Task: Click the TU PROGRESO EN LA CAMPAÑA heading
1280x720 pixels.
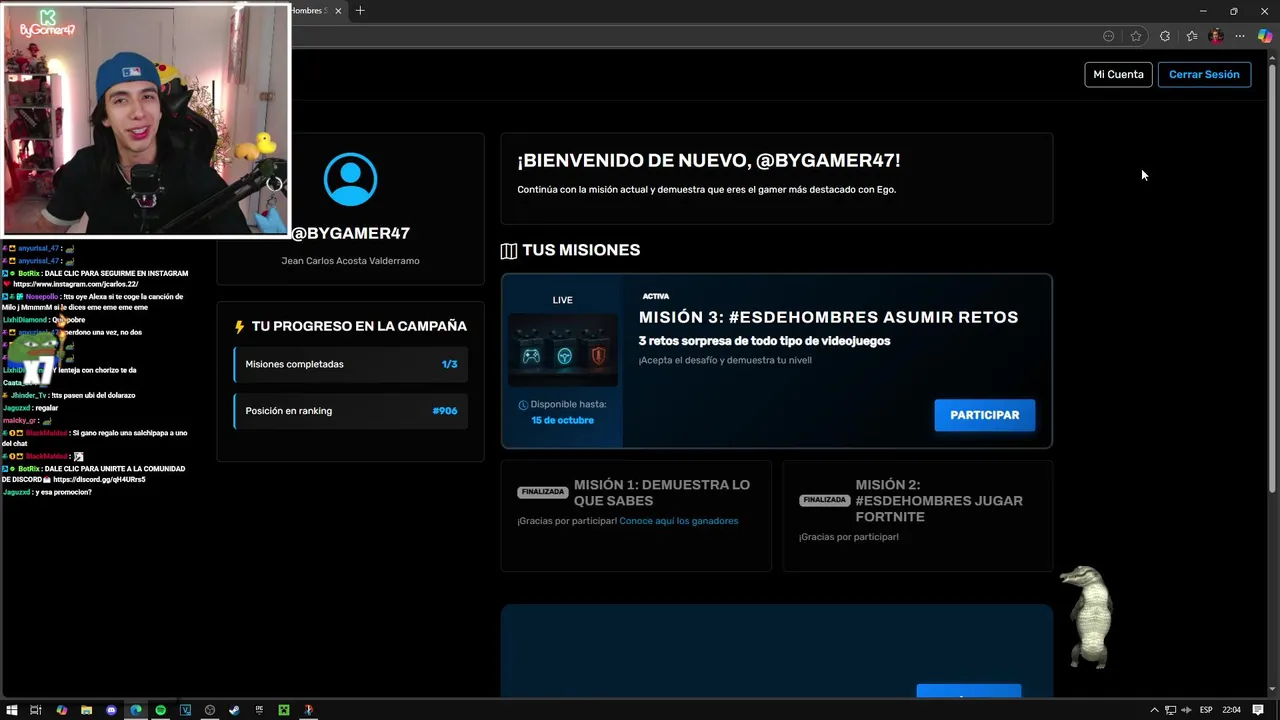Action: click(x=359, y=326)
